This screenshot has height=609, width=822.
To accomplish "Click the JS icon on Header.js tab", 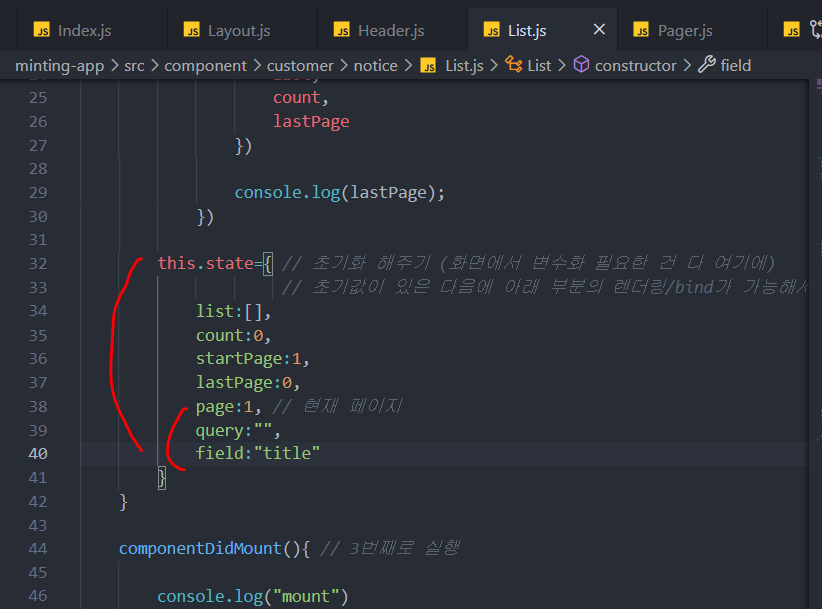I will pos(342,30).
